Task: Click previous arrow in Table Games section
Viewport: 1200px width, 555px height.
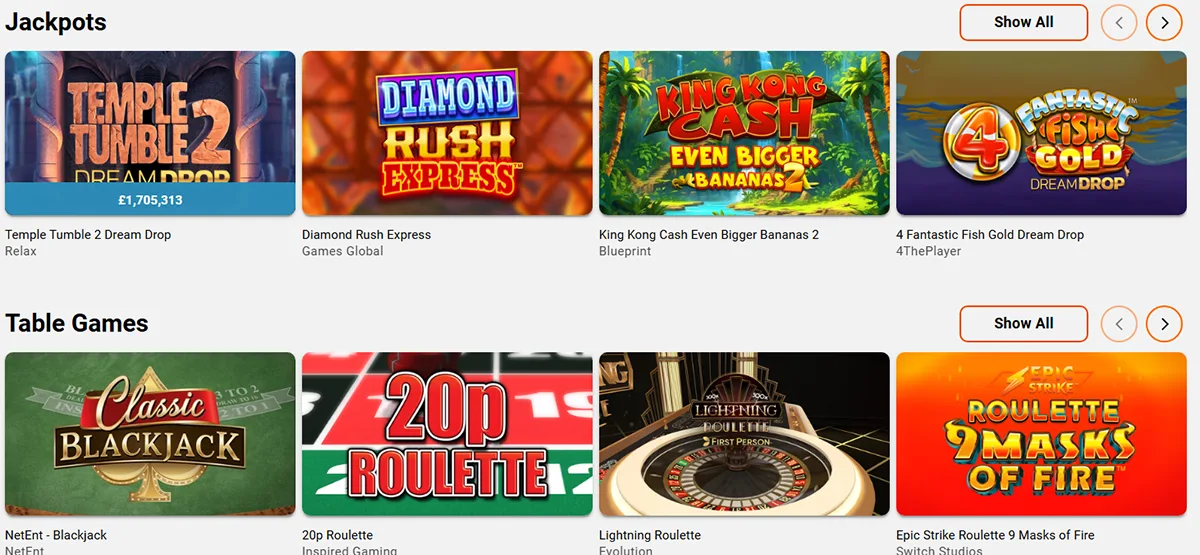Action: pyautogui.click(x=1119, y=323)
